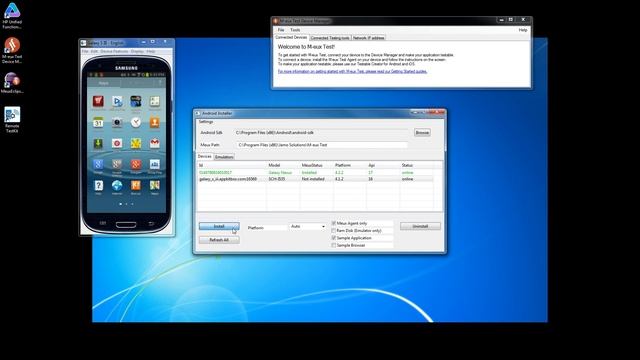Open File menu in phone viewer window
Image resolution: width=640 pixels, height=360 pixels.
tap(84, 51)
